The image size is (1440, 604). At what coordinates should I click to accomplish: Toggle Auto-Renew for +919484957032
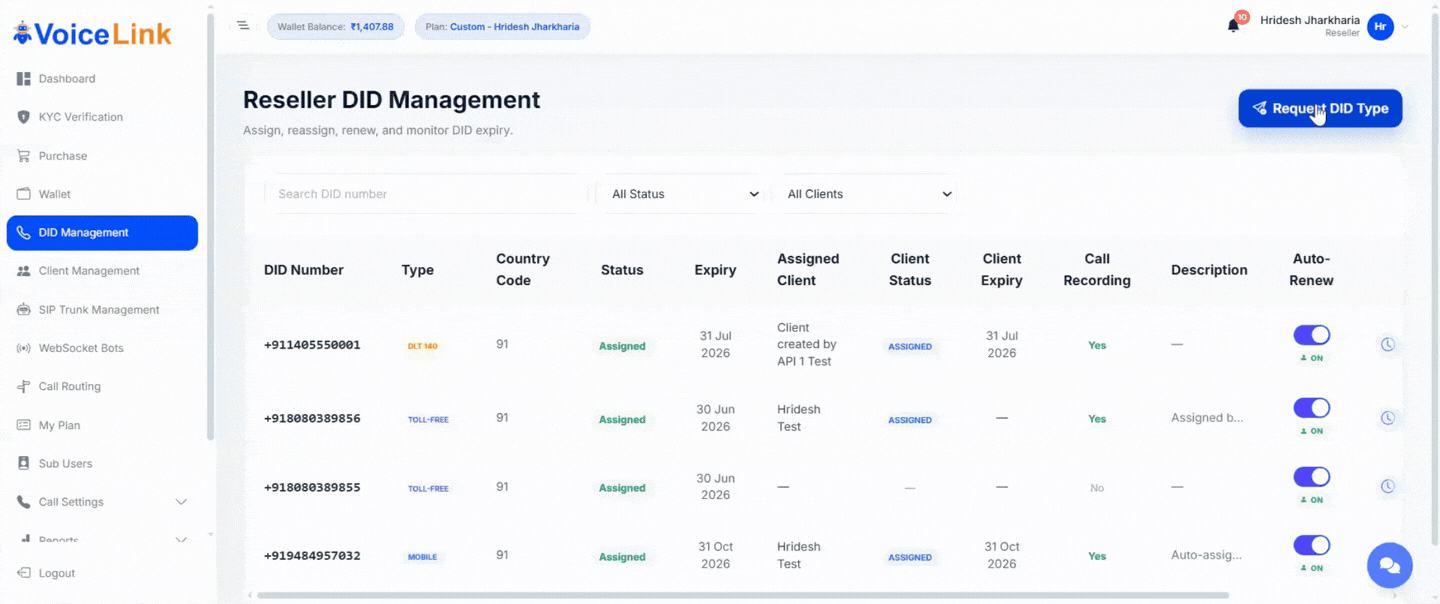click(x=1312, y=545)
